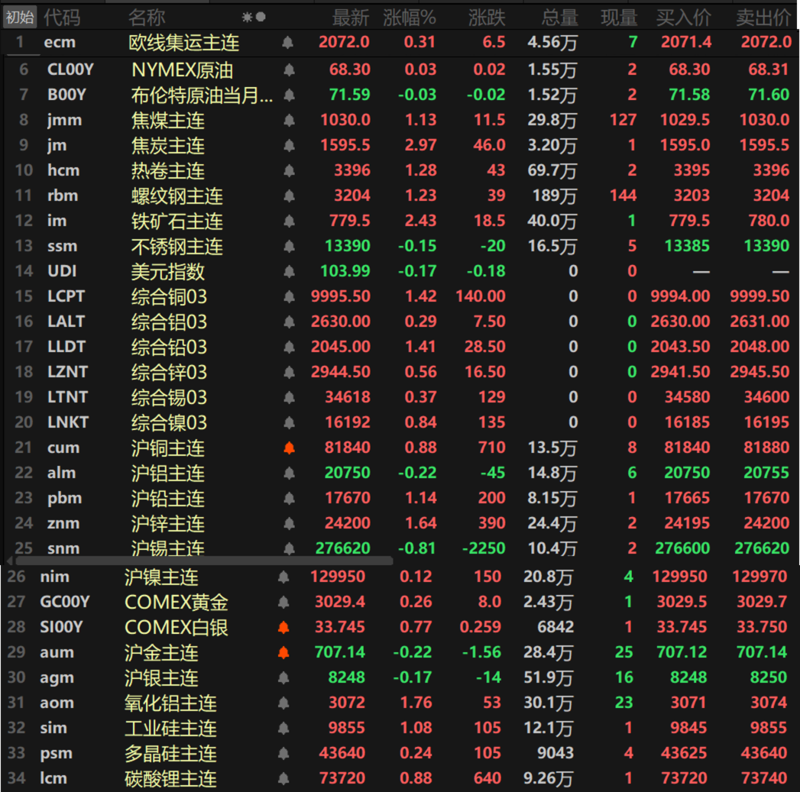Image resolution: width=800 pixels, height=792 pixels.
Task: Click the orange alert bell for 沪金主连
Action: (284, 652)
